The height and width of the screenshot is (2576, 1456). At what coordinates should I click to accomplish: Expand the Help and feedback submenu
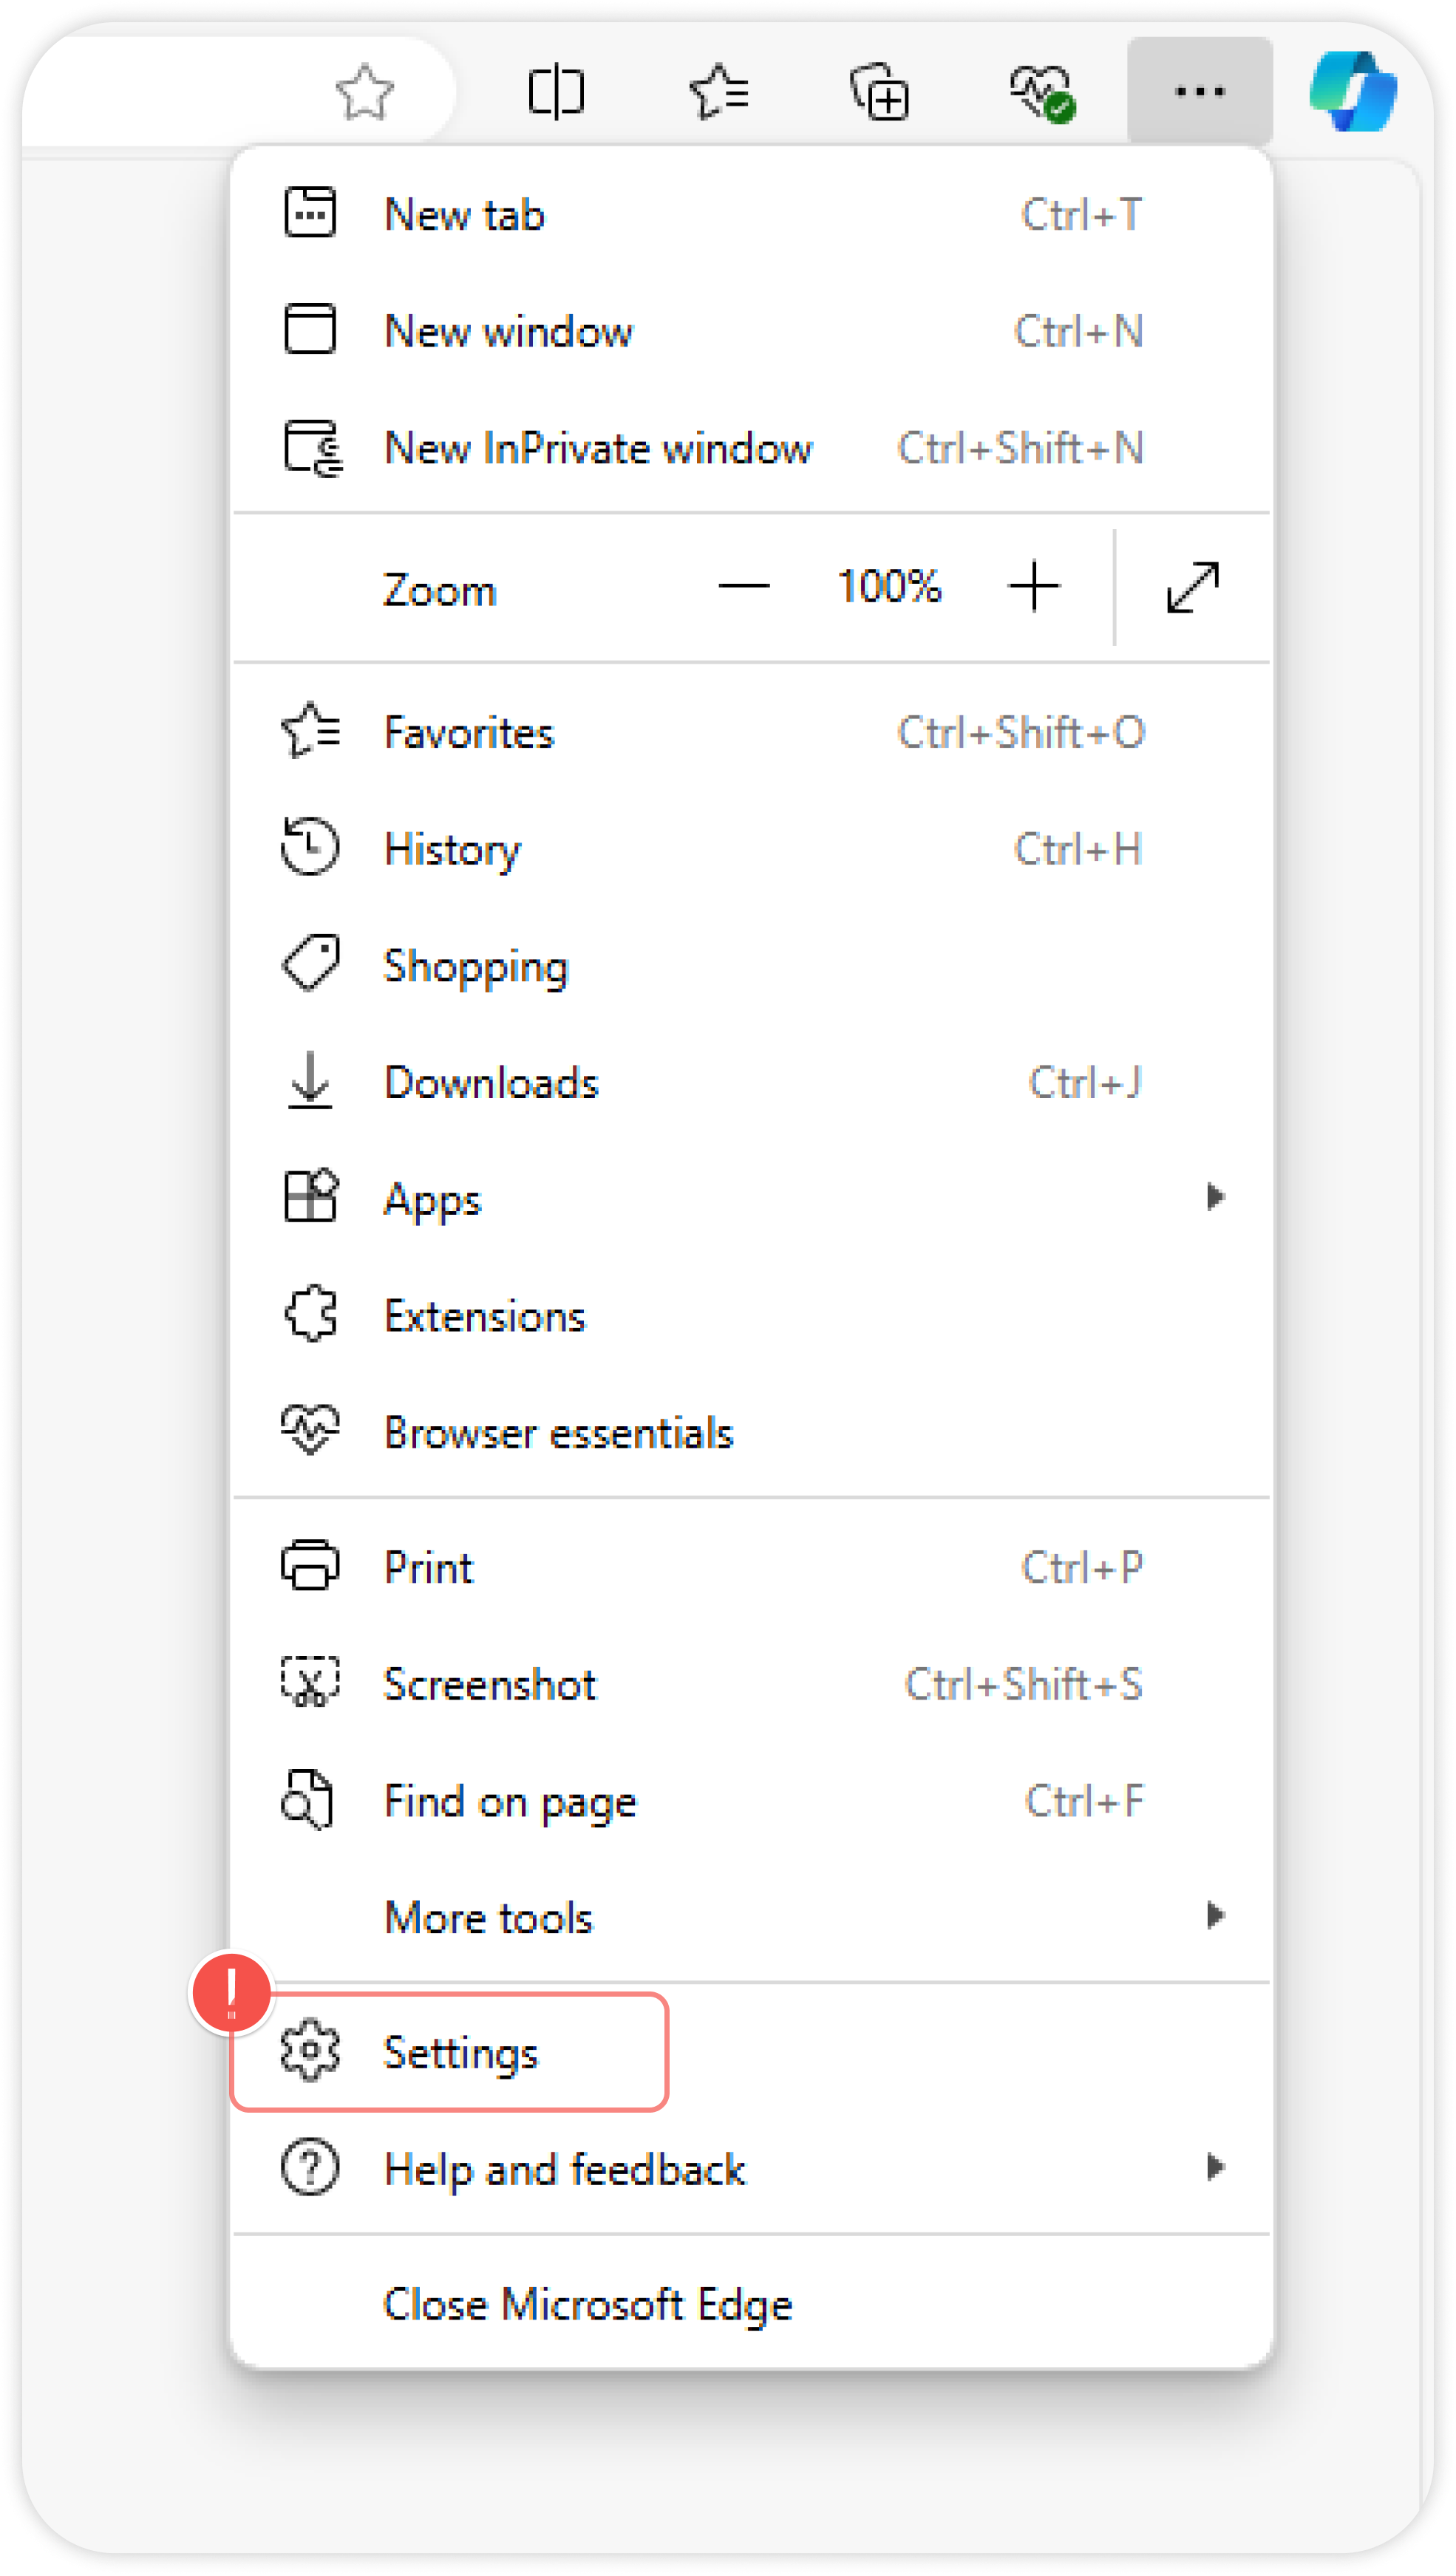click(x=1215, y=2168)
